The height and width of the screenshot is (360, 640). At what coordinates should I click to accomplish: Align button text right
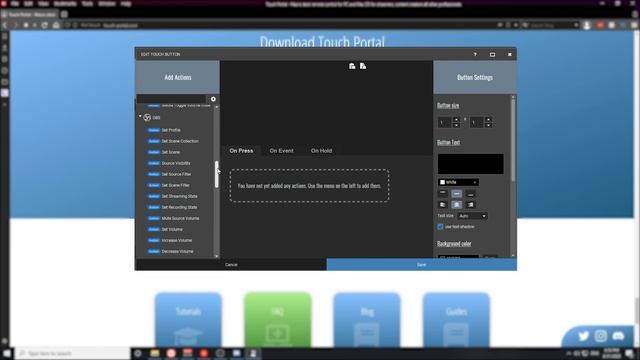471,204
